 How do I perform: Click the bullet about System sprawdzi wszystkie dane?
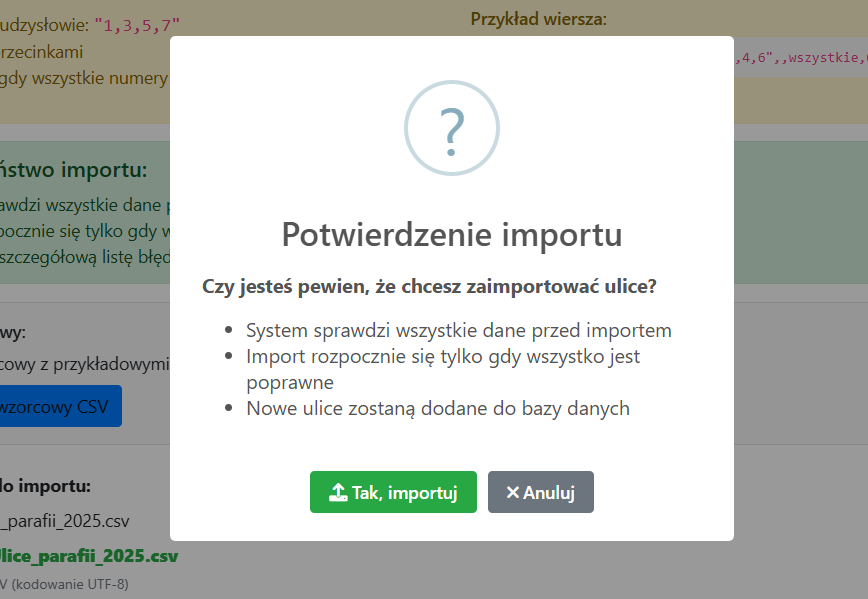tap(459, 330)
